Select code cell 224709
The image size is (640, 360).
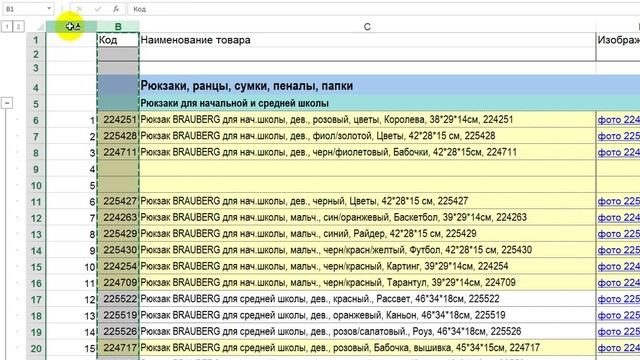[118, 283]
